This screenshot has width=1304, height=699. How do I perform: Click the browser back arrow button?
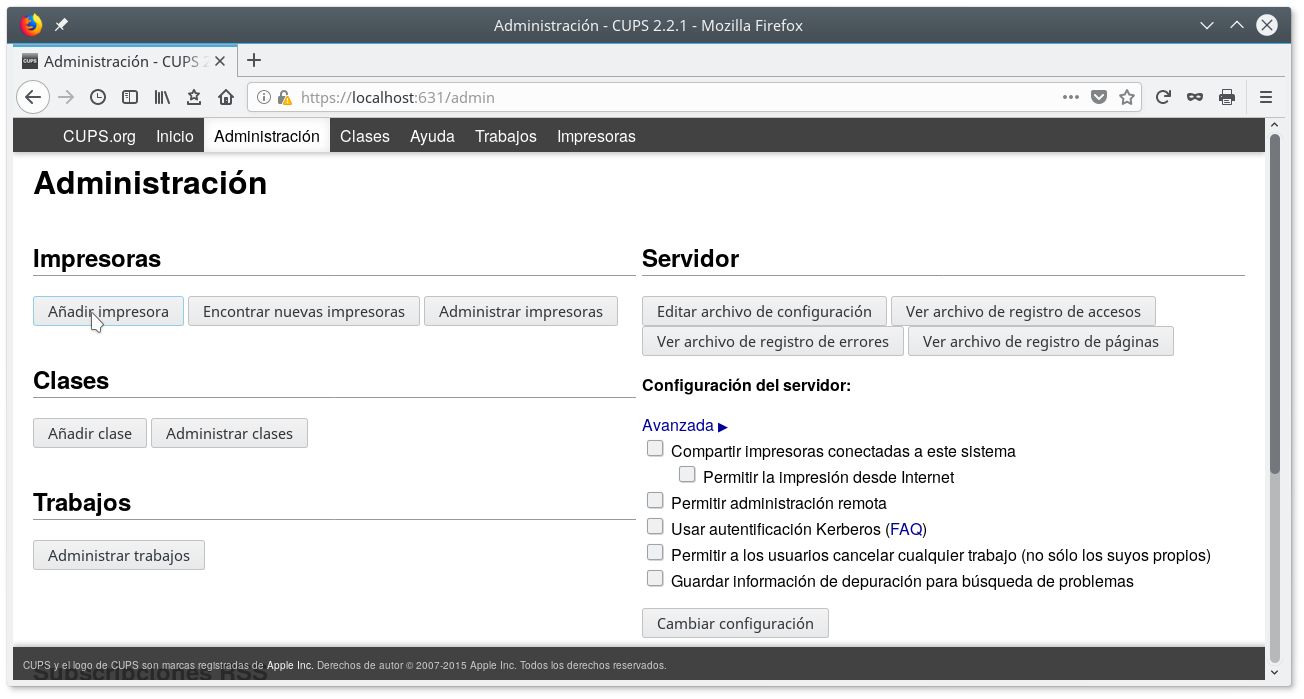point(33,97)
